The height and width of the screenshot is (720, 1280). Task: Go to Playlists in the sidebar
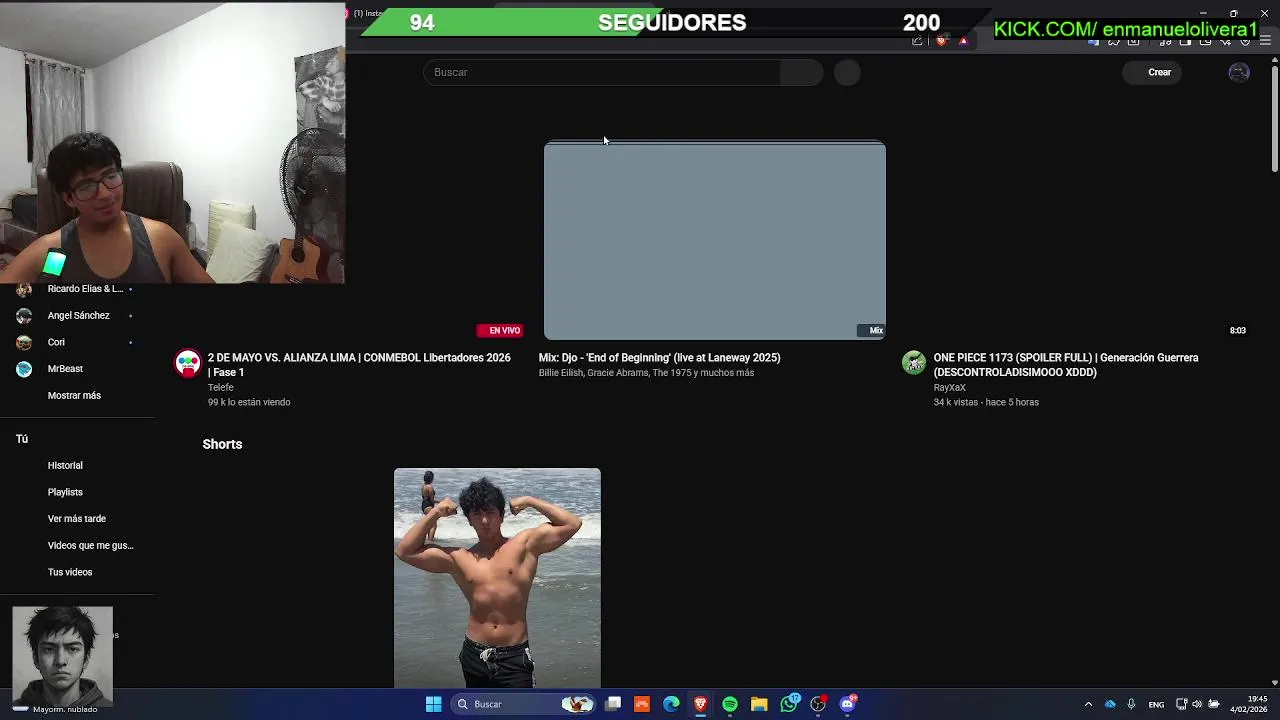point(65,492)
